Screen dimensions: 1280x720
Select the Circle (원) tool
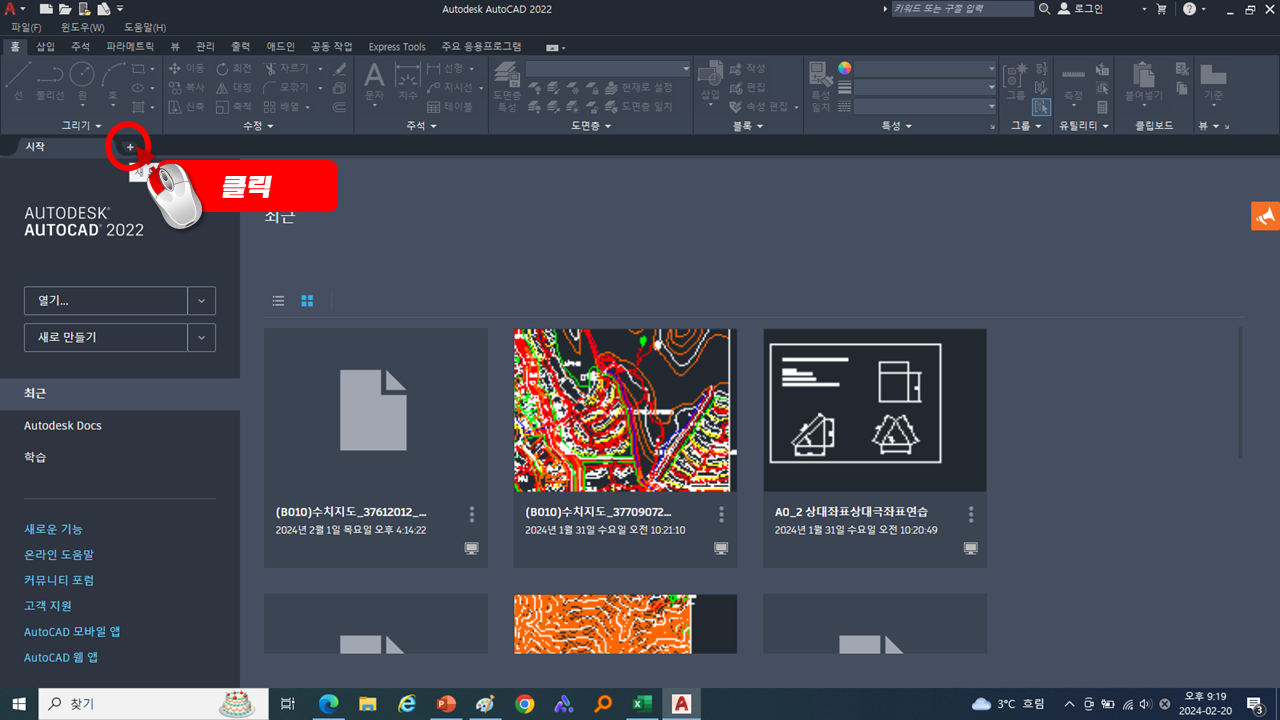pos(82,82)
